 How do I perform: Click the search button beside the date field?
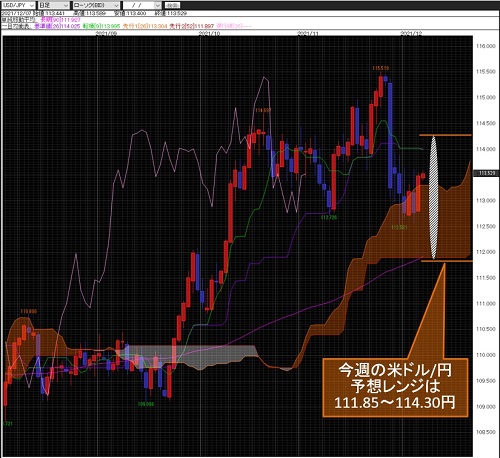tap(172, 5)
